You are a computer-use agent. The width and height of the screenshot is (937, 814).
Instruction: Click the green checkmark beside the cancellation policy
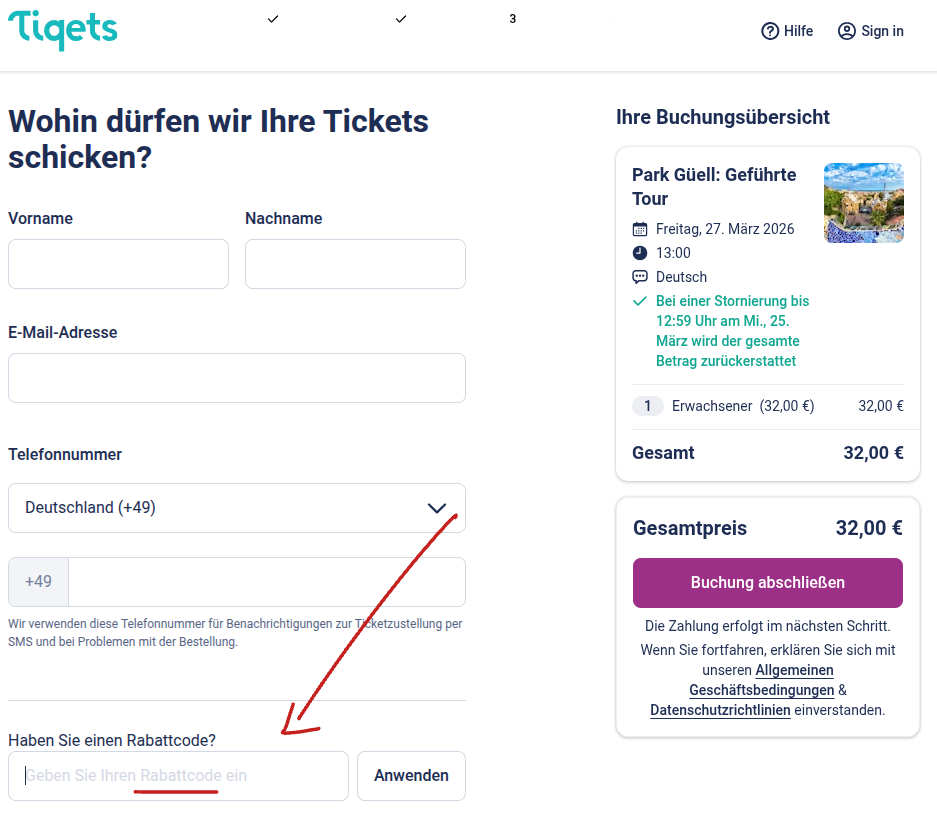tap(639, 300)
